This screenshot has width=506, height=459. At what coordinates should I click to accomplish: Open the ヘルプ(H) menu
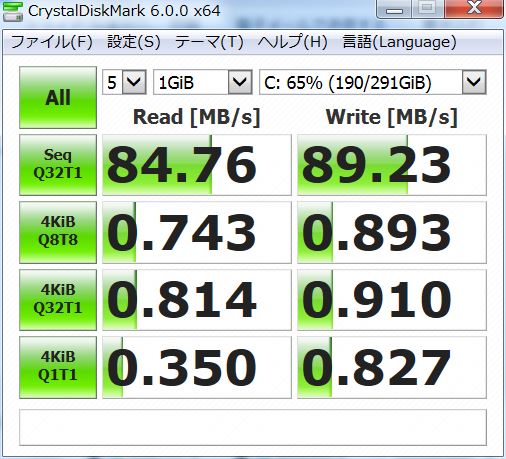[292, 42]
